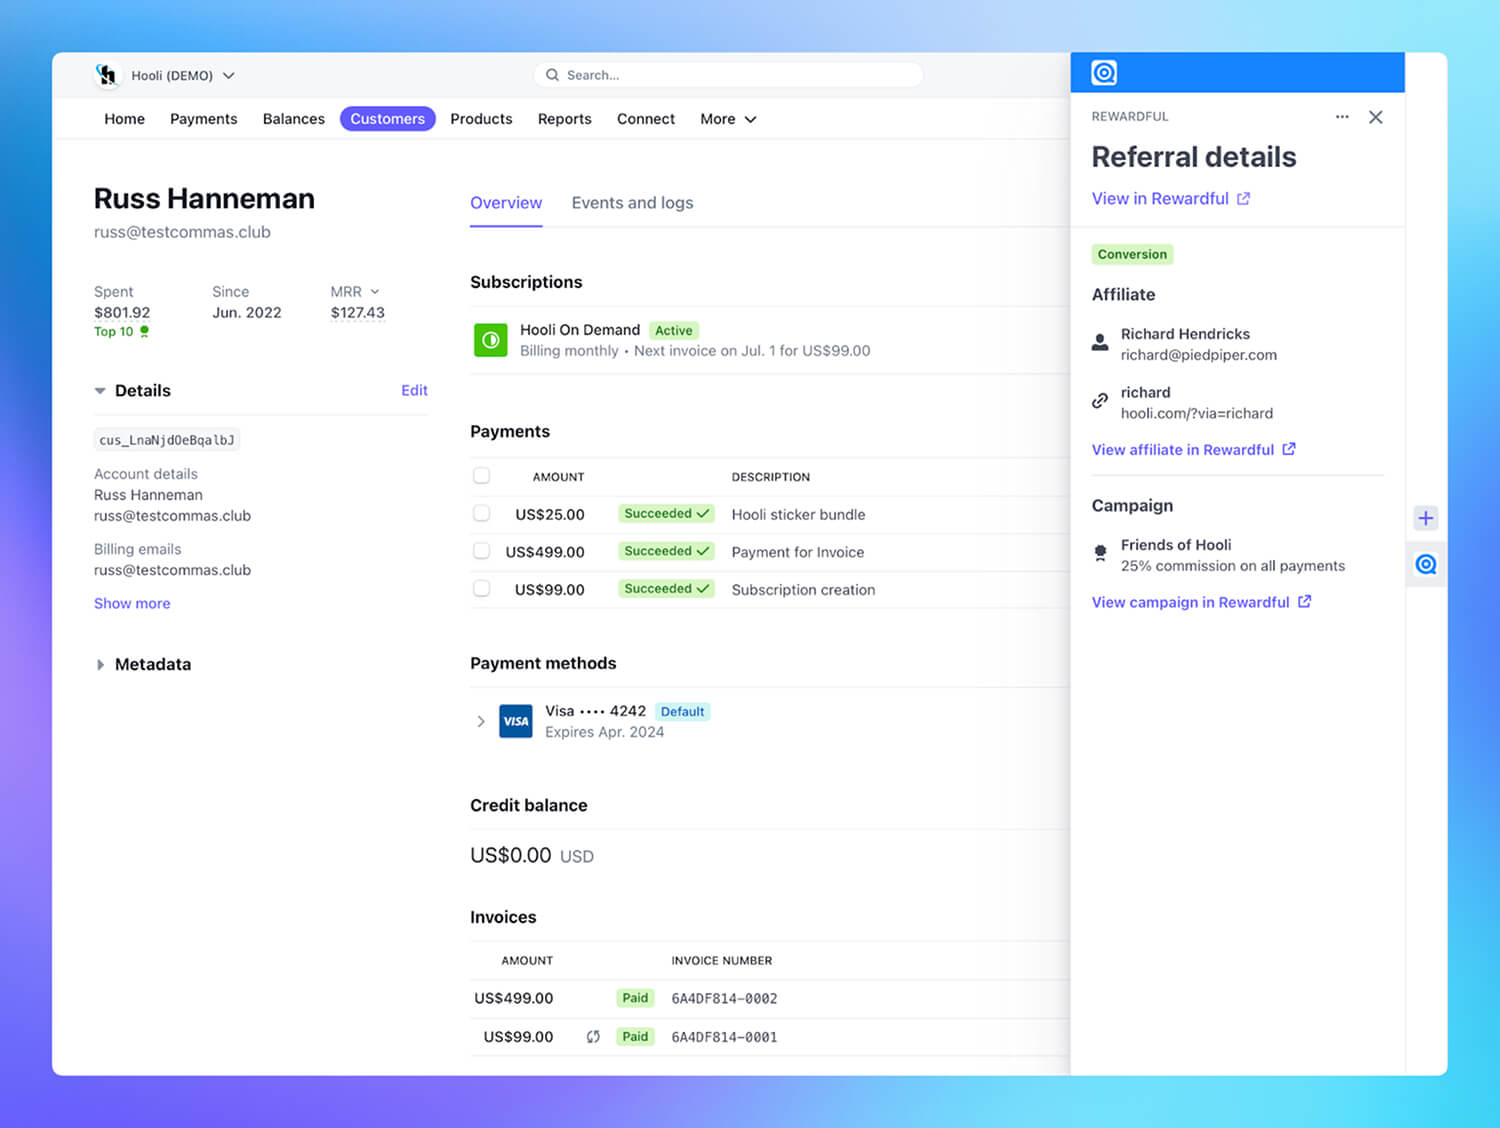Image resolution: width=1500 pixels, height=1128 pixels.
Task: Click the recurring icon on US$99.00 invoice
Action: tap(593, 1037)
